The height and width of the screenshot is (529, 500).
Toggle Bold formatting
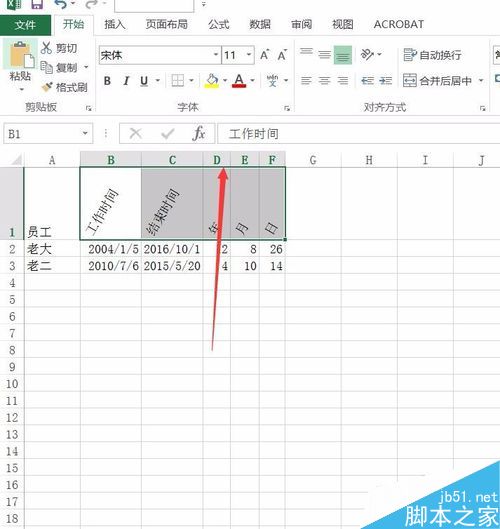(x=107, y=81)
